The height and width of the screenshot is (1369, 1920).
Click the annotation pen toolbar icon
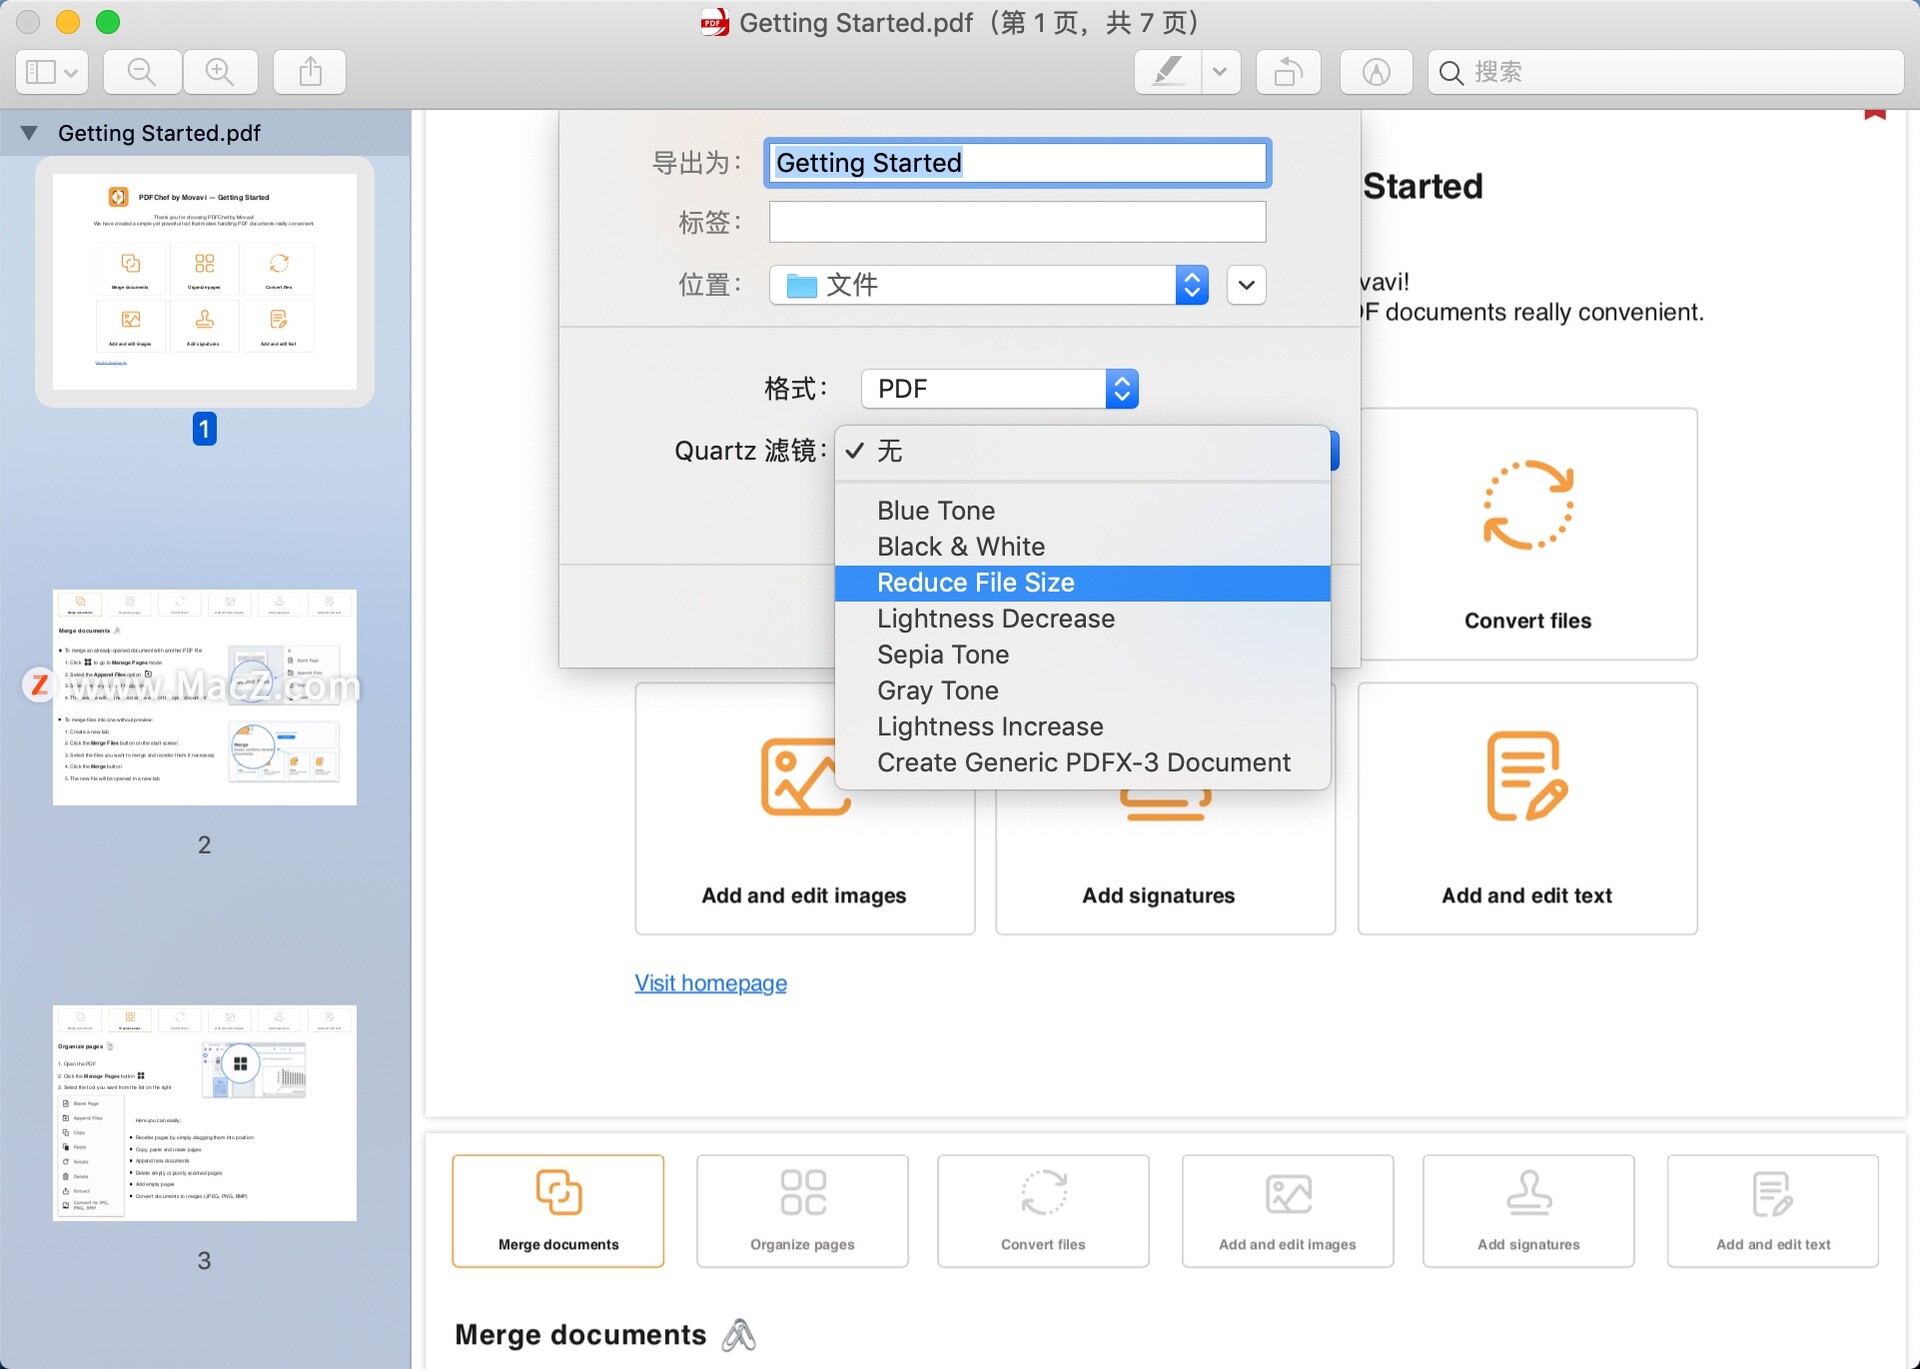tap(1169, 71)
